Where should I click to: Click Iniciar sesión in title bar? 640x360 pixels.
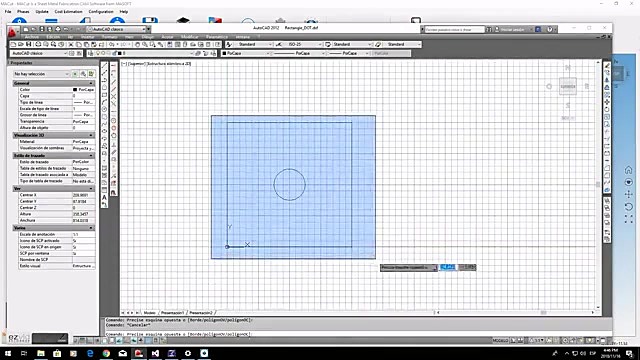pyautogui.click(x=512, y=29)
